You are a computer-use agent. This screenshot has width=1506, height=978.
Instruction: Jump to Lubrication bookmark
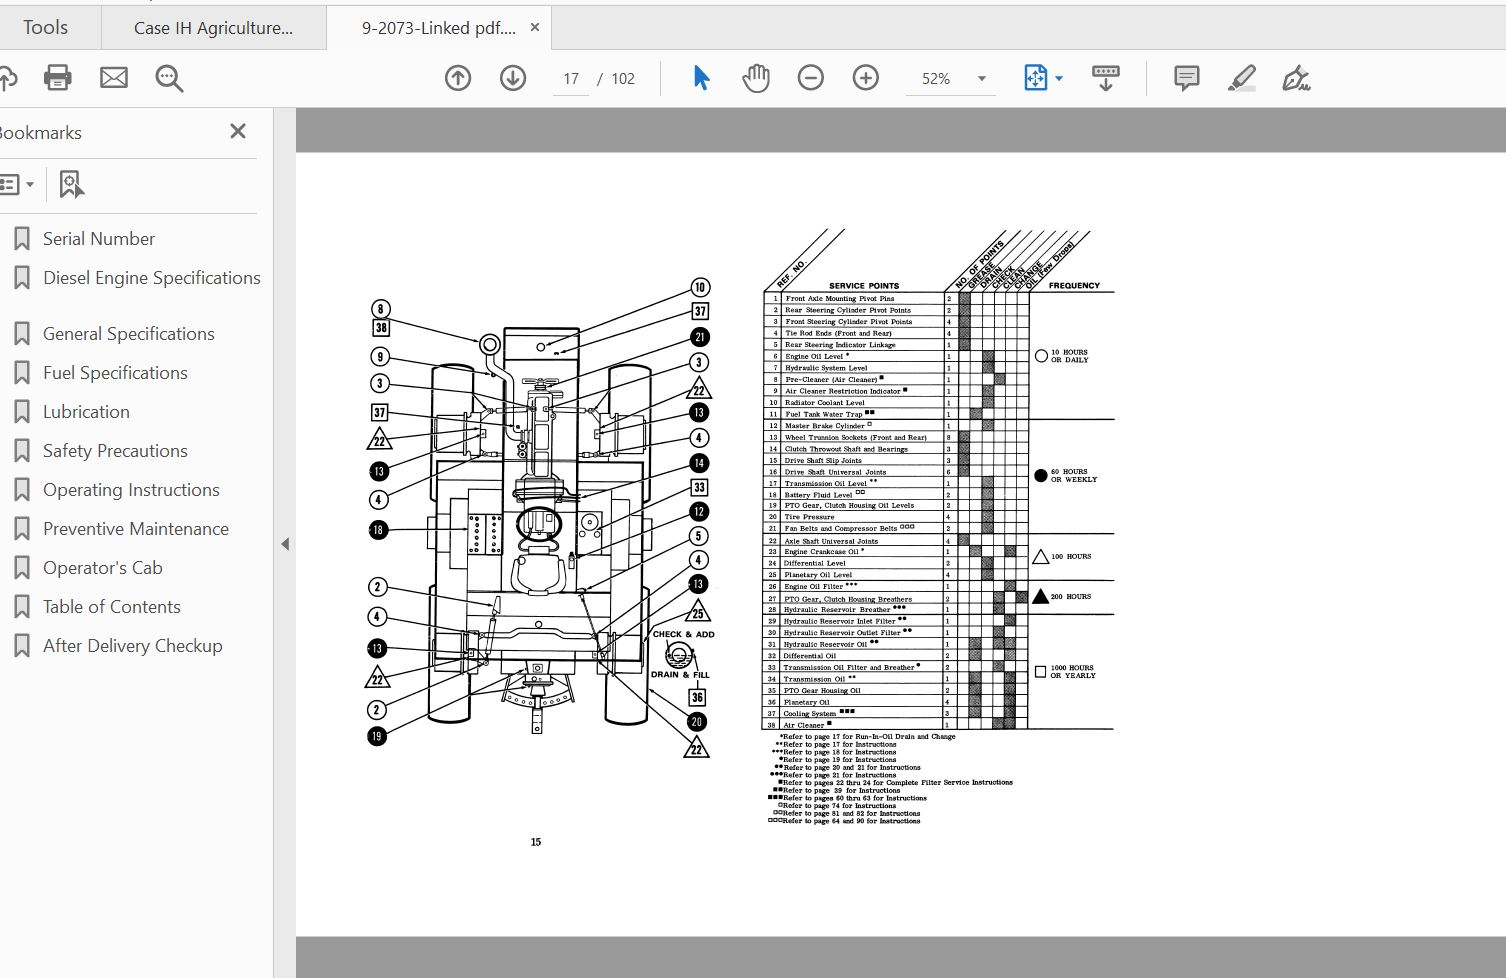[86, 412]
